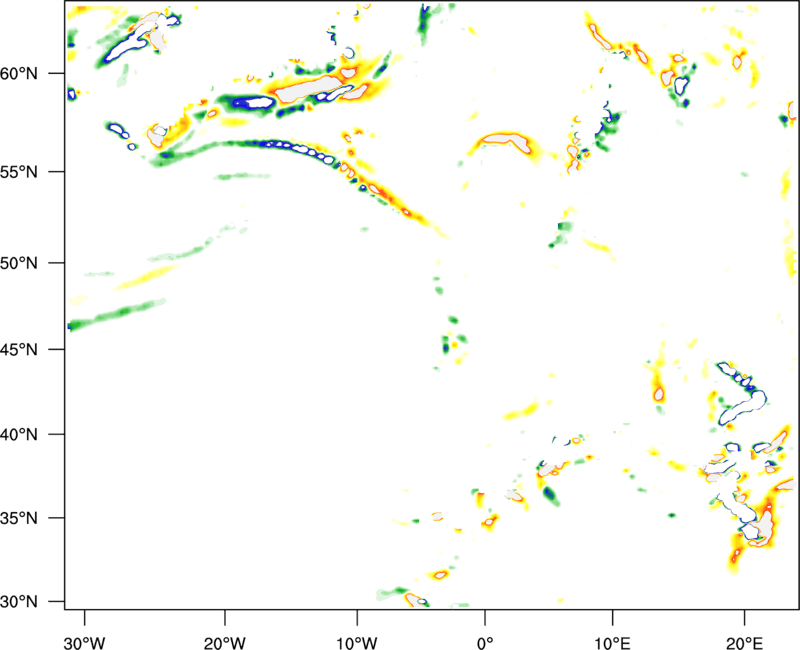This screenshot has height=650, width=800.
Task: Click the 50°N latitude label
Action: coord(19,263)
